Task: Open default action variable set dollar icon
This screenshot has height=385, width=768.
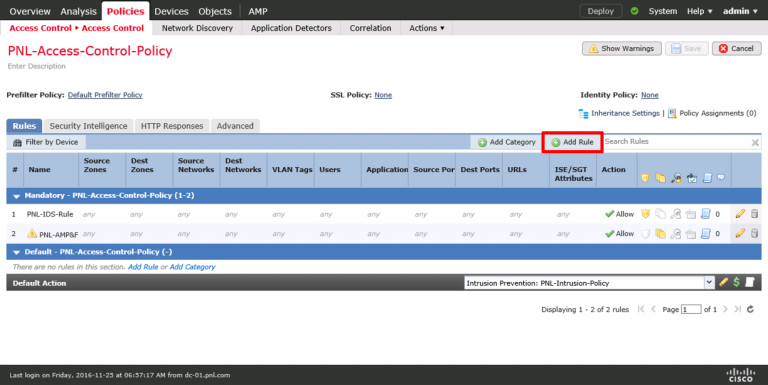Action: point(736,282)
